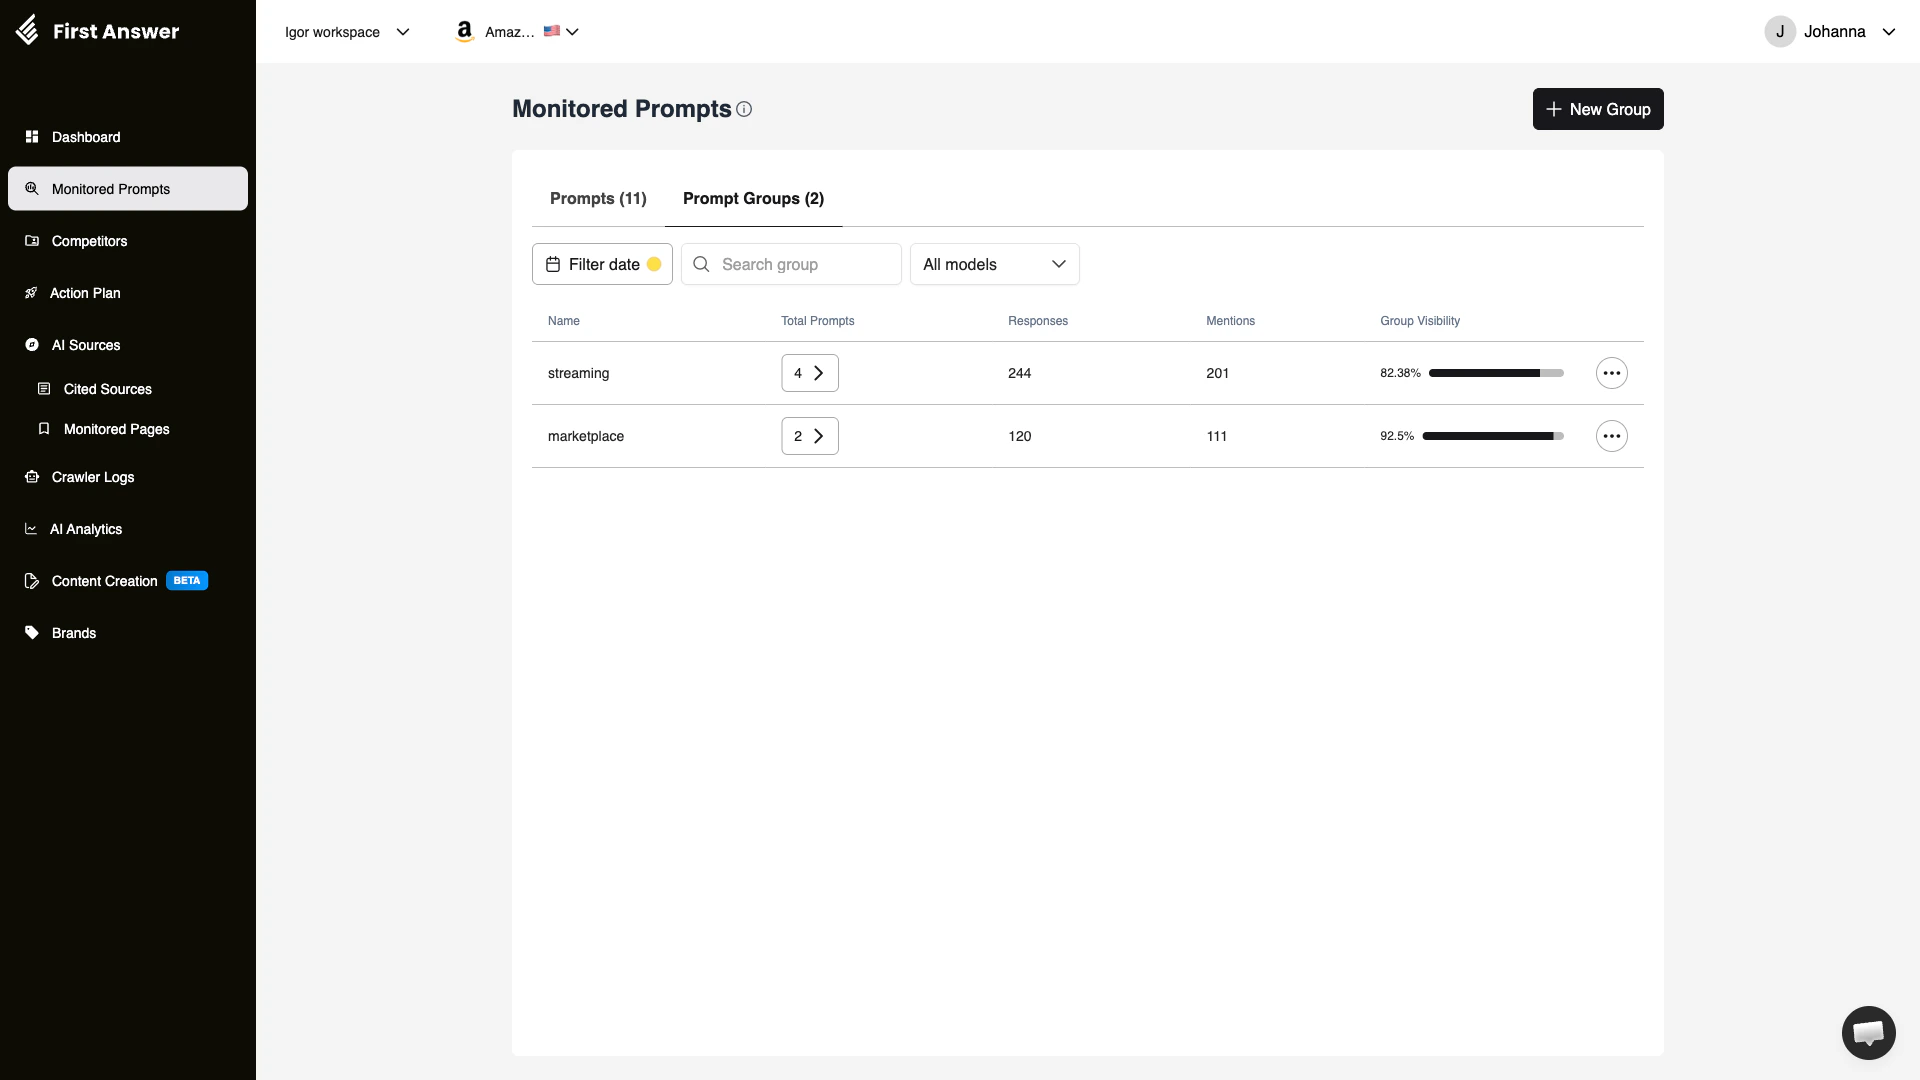Click the First Answer logo

pyautogui.click(x=97, y=30)
